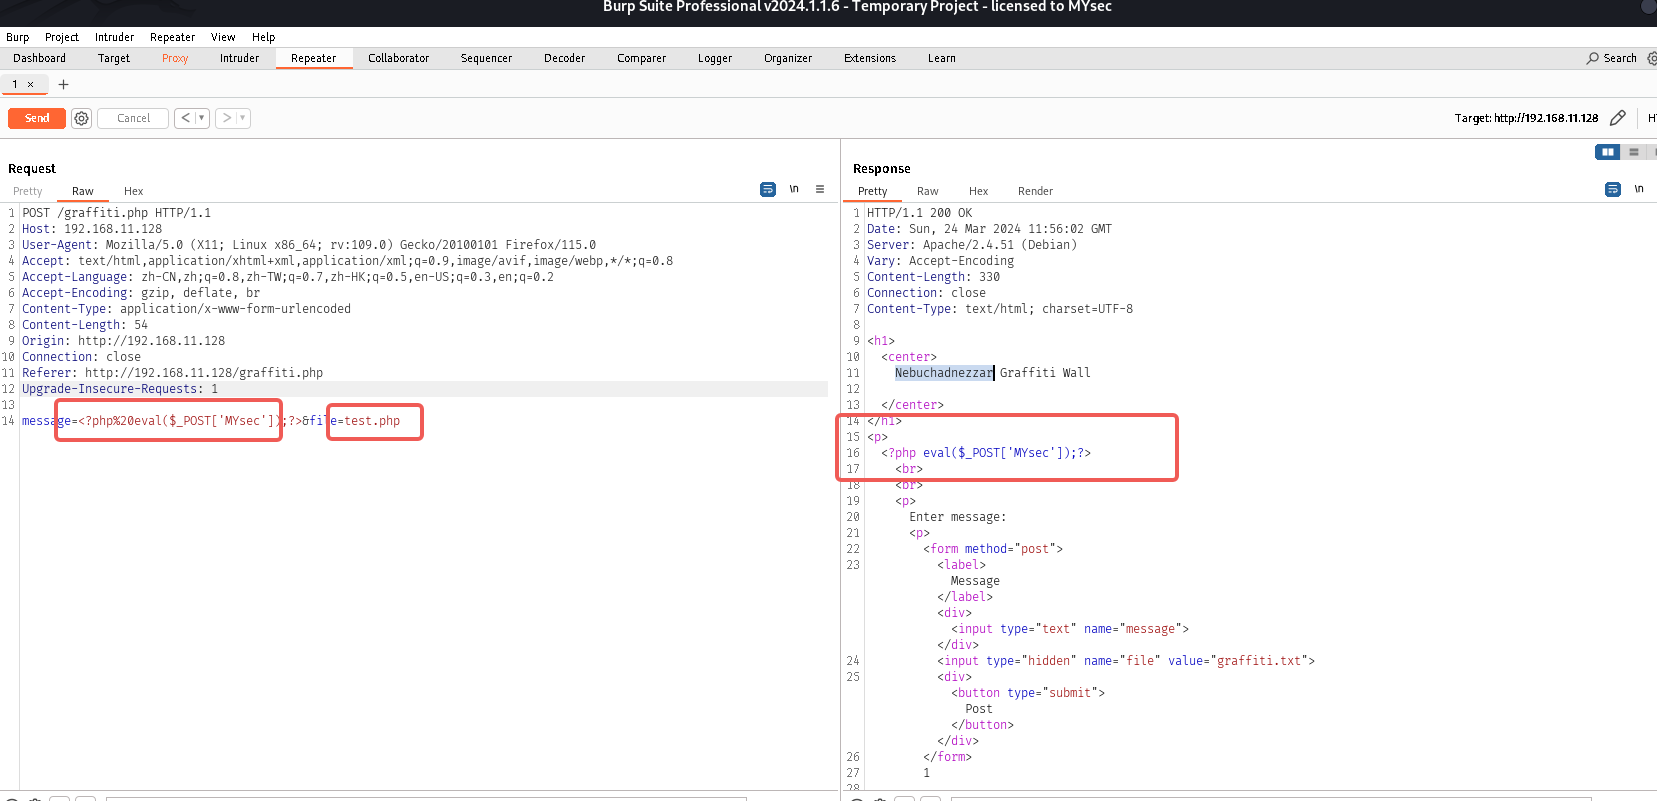Select Repeater tab 1
The image size is (1657, 801).
coord(15,84)
